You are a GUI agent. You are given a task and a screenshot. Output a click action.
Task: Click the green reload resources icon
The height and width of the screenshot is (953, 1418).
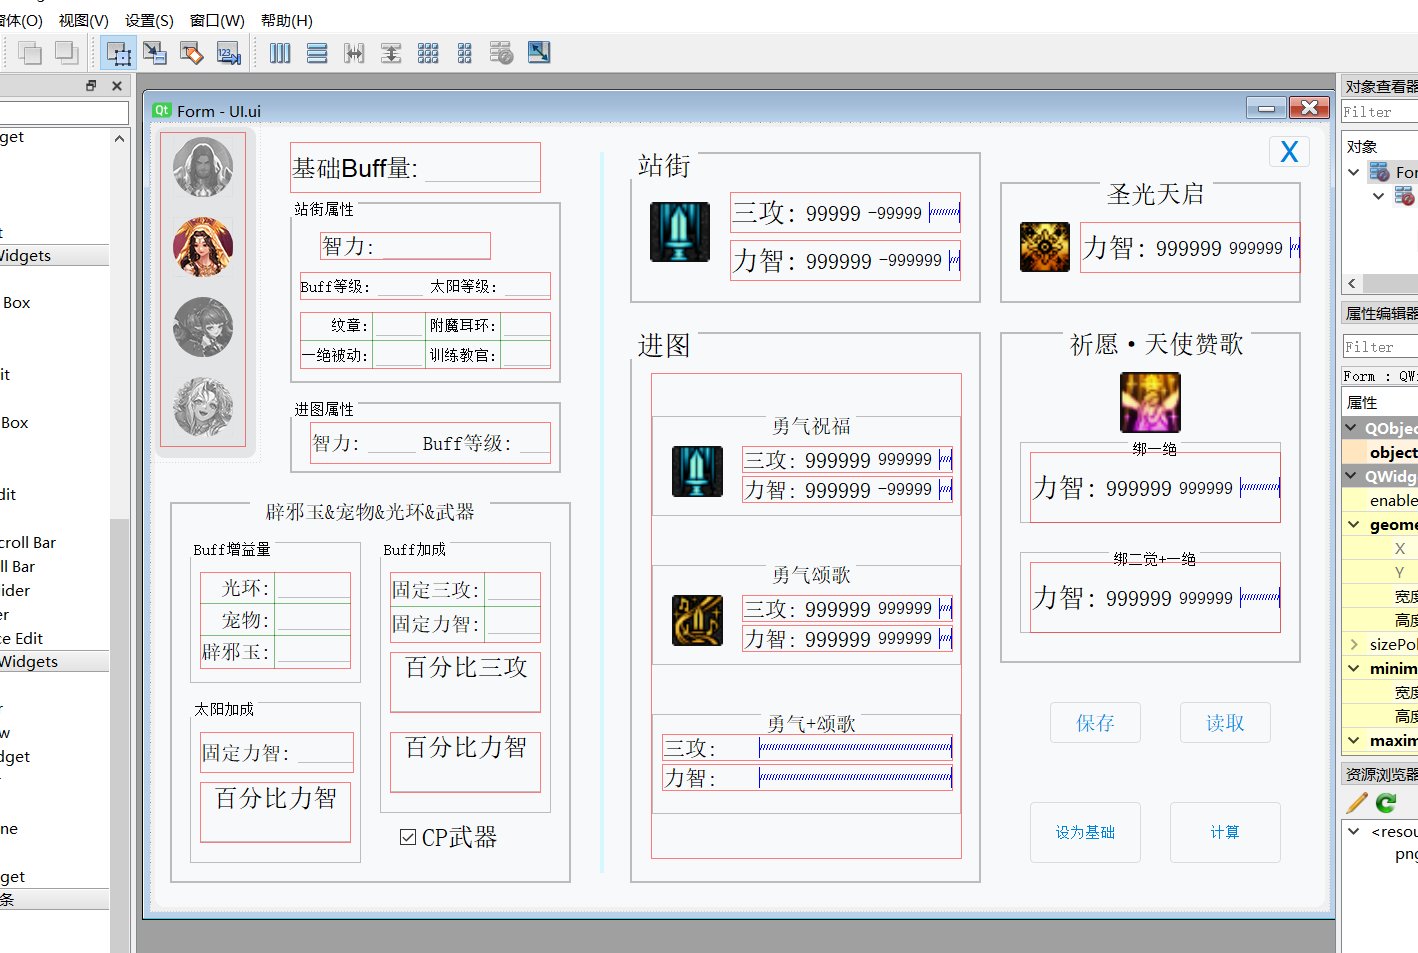(1386, 802)
